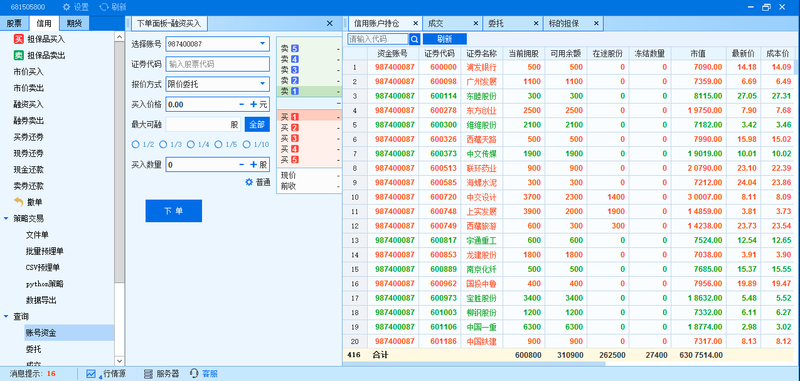Open 服务器 server icon in status bar
800x381 pixels.
pyautogui.click(x=148, y=374)
